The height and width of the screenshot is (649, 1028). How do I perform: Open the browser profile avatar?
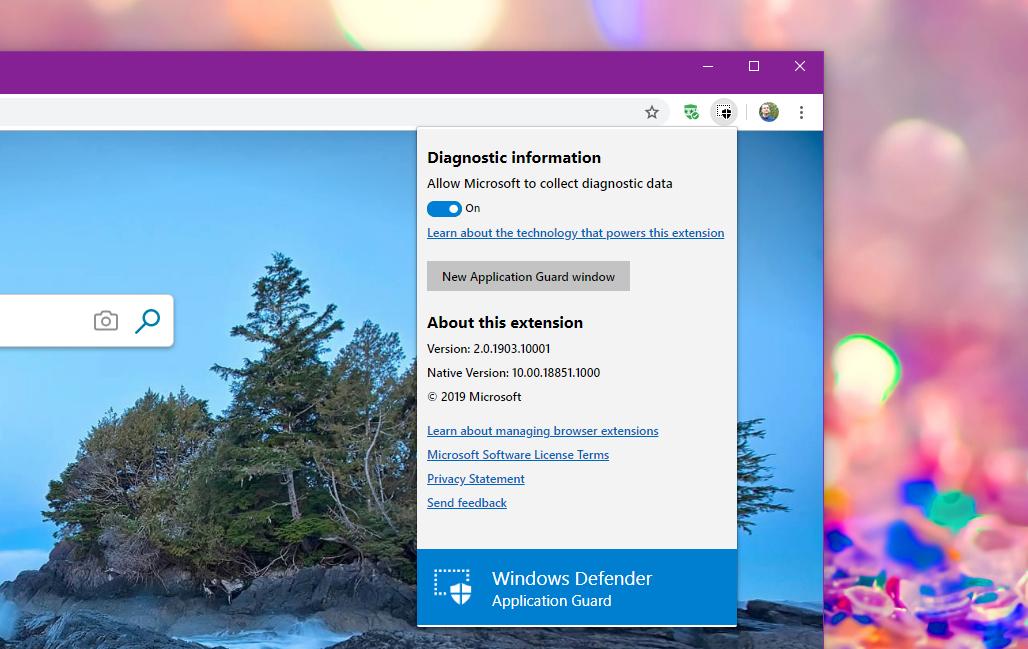click(768, 112)
